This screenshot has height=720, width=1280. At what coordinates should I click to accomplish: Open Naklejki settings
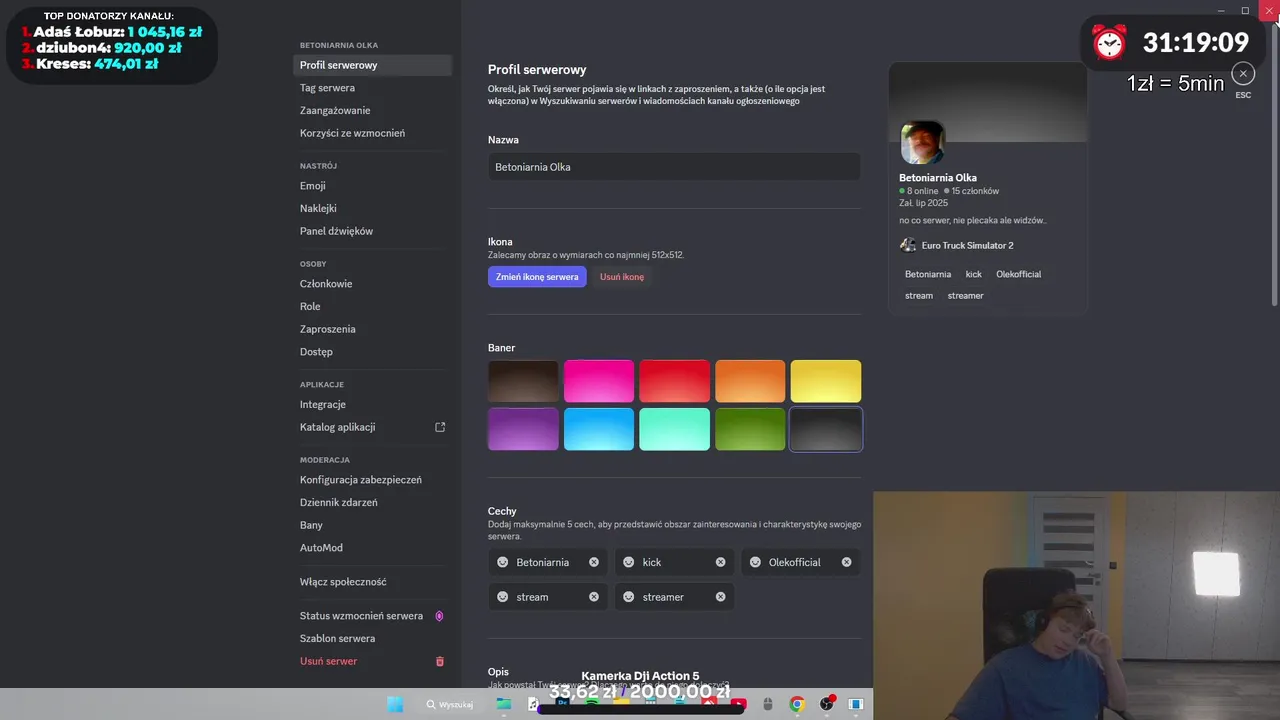[373, 208]
